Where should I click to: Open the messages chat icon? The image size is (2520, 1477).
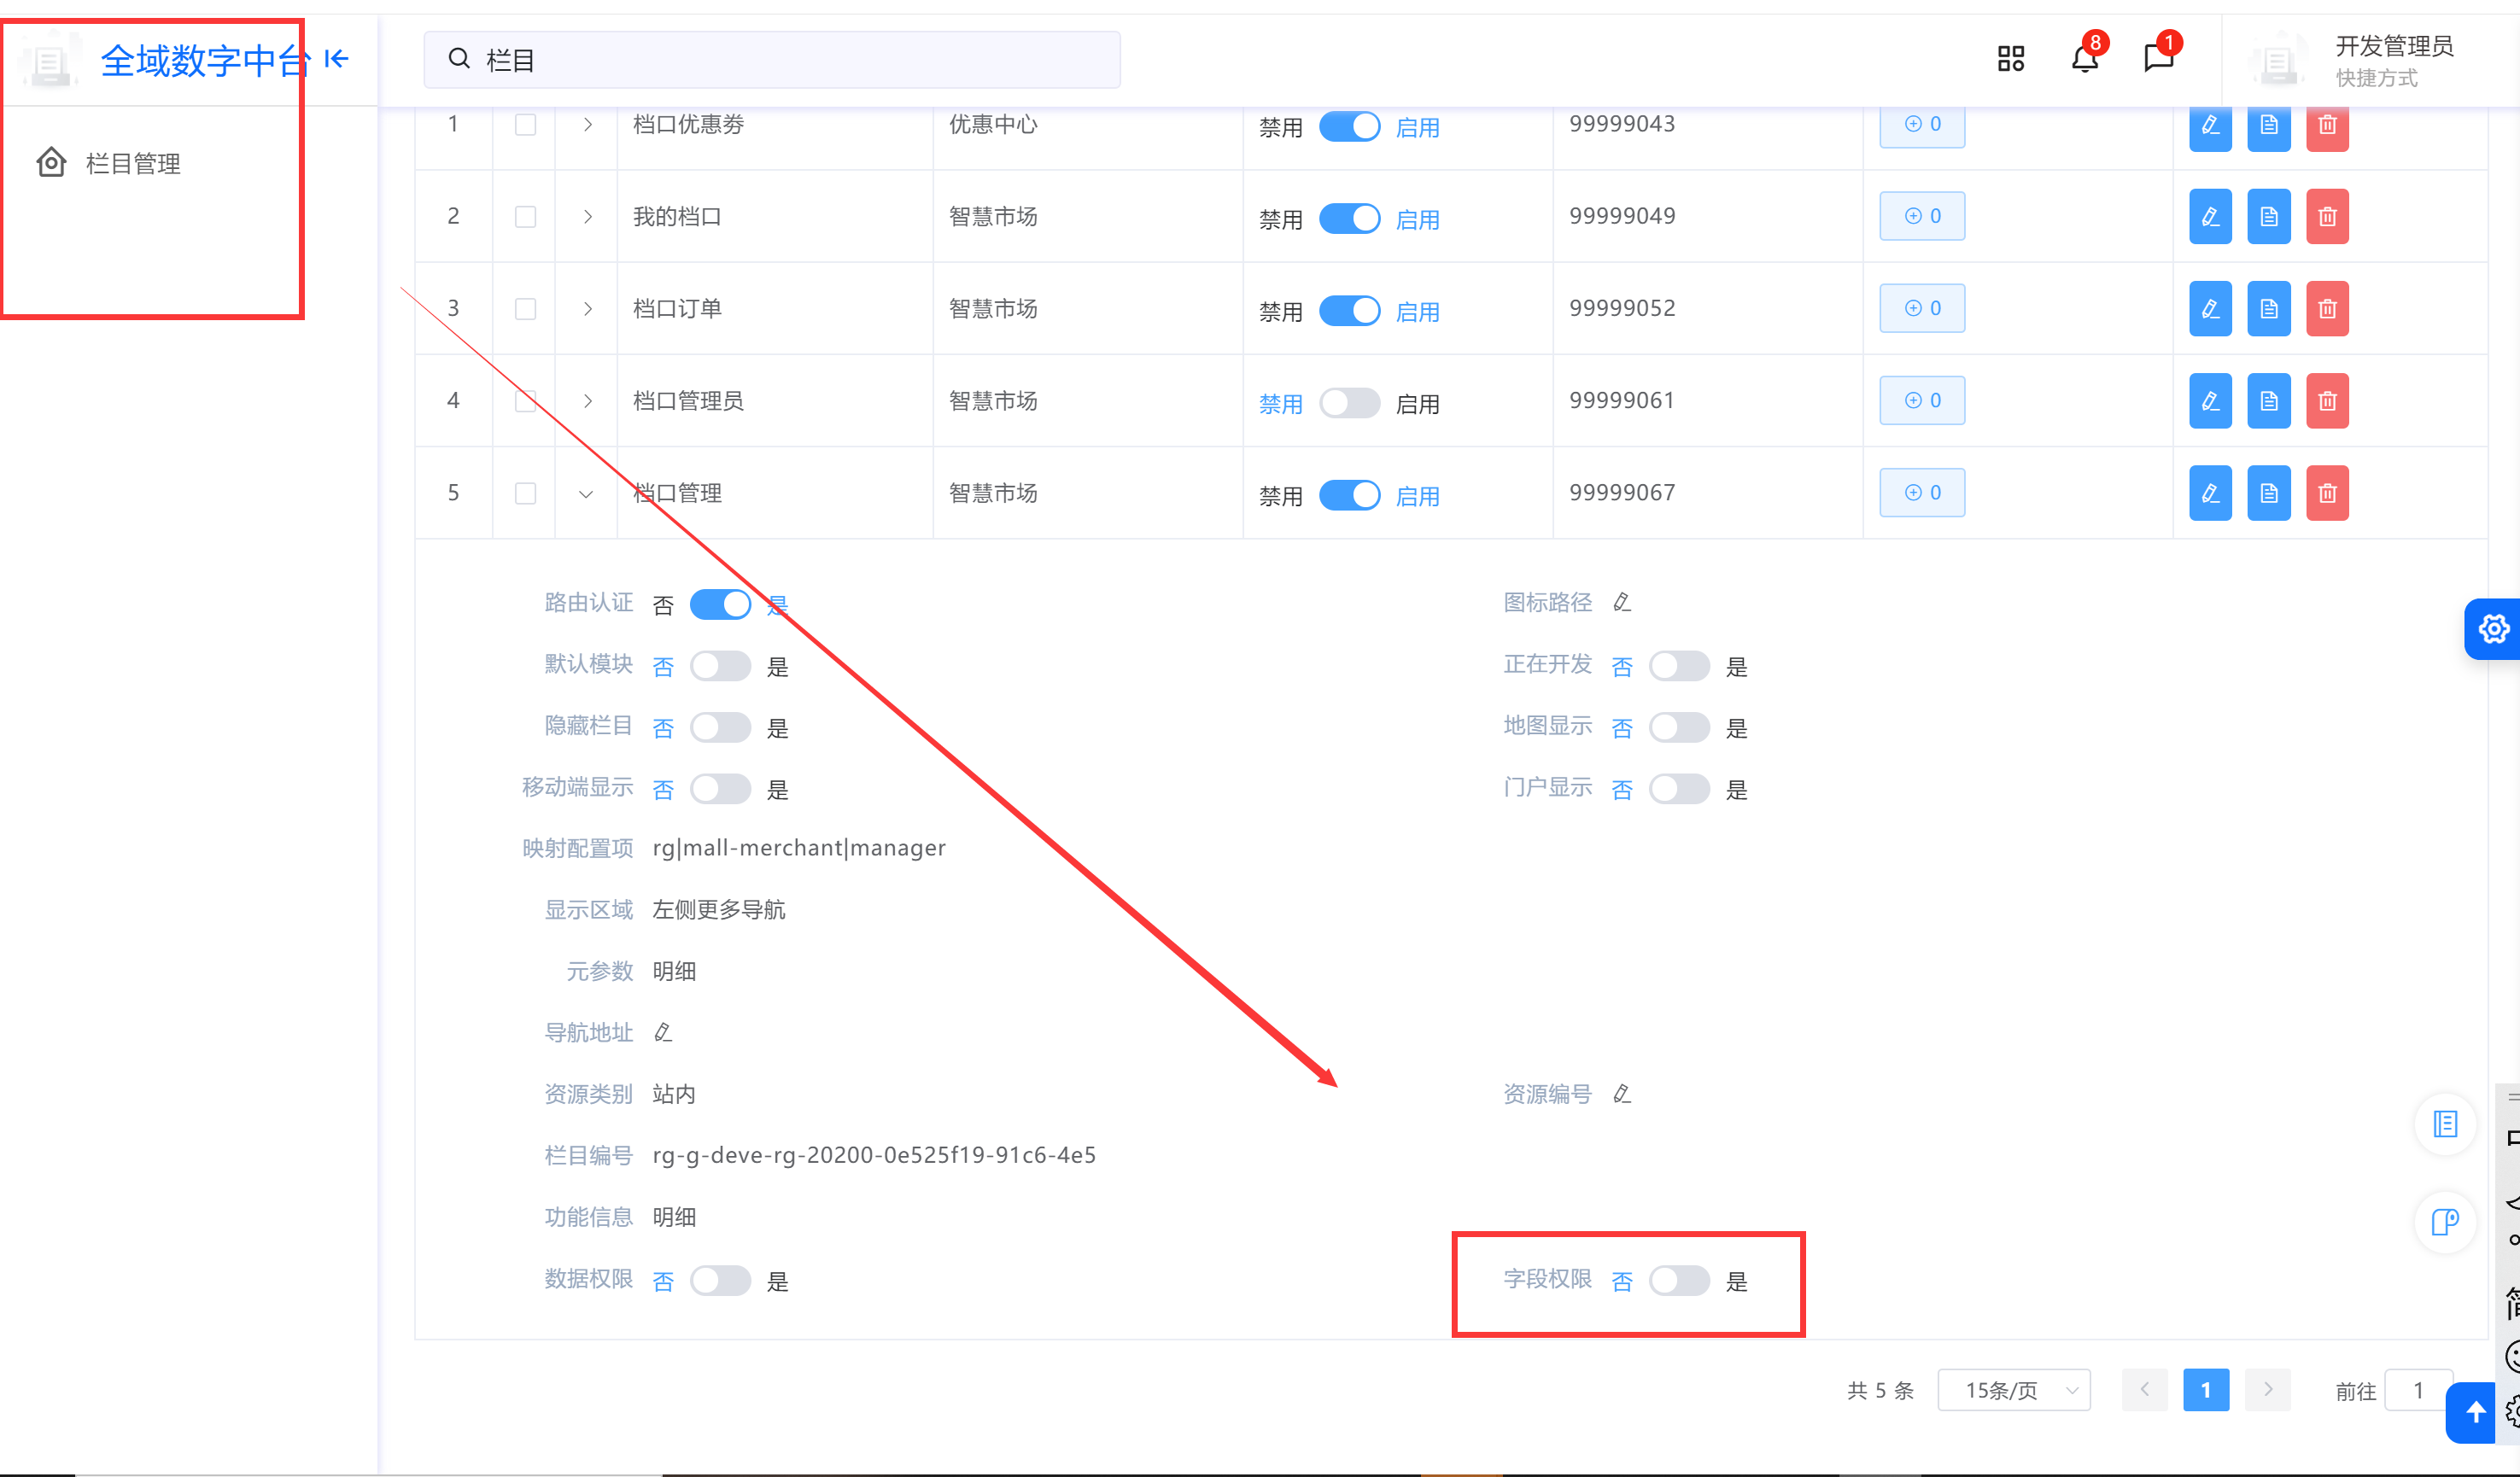click(2158, 58)
